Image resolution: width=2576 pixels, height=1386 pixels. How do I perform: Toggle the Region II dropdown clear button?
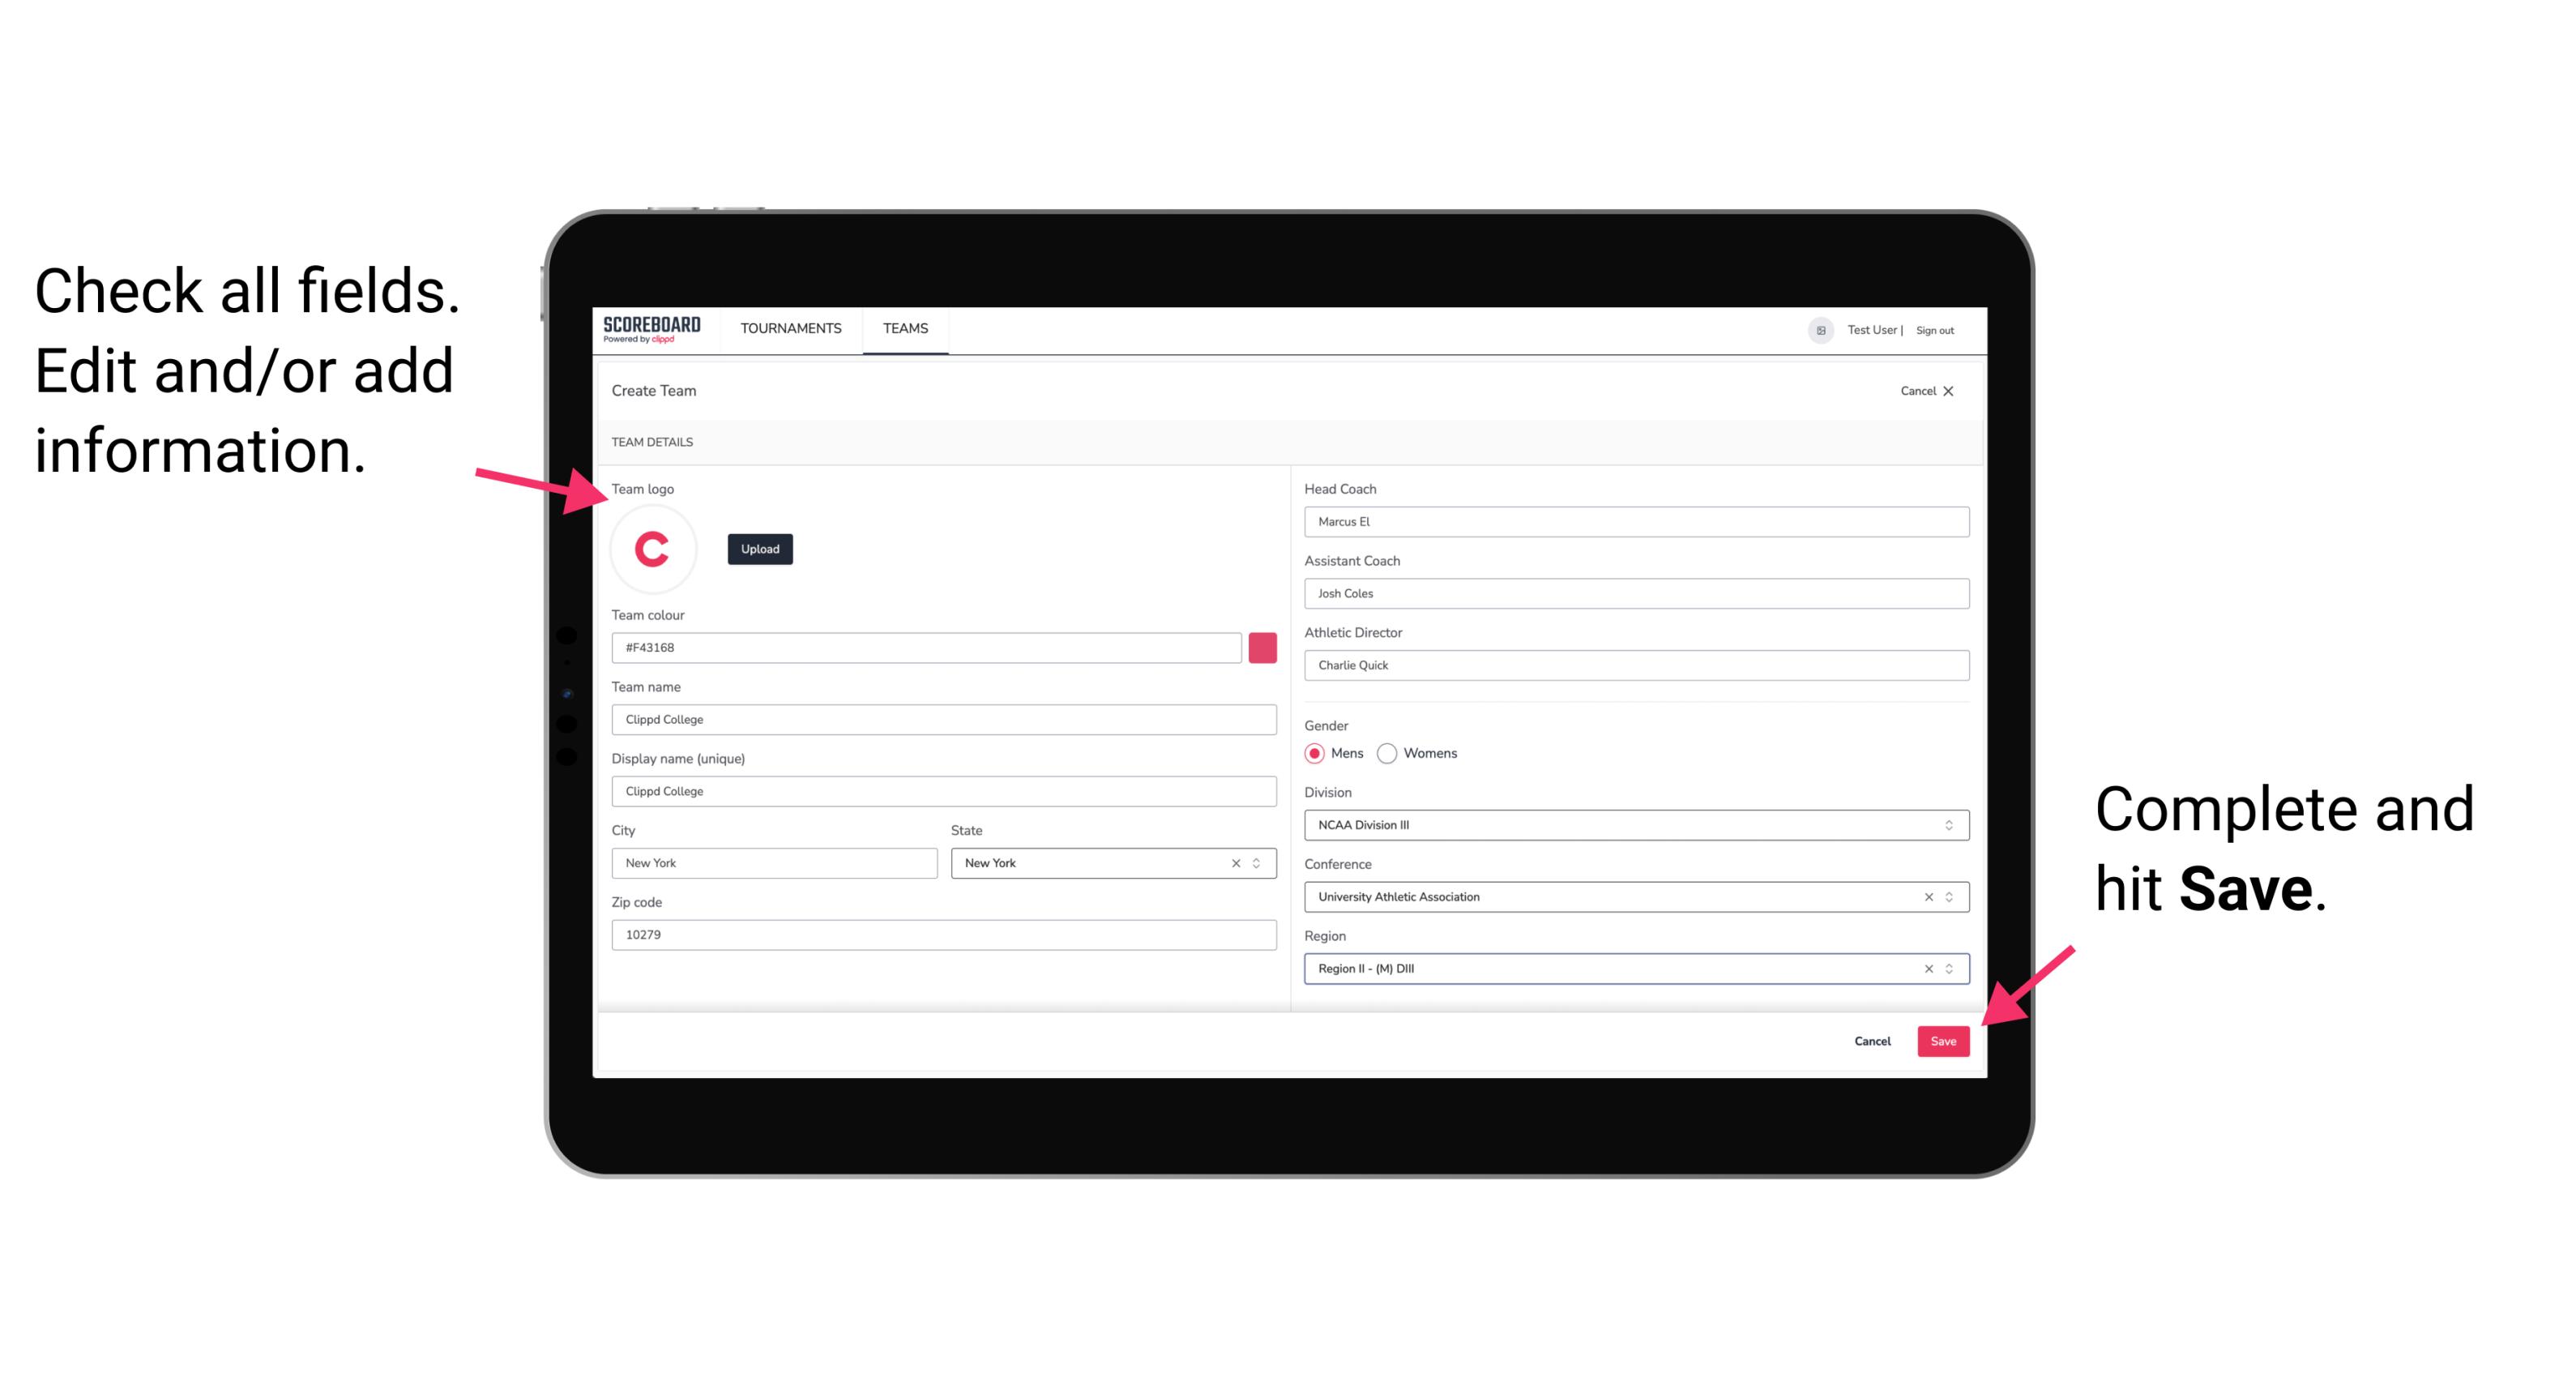(1925, 969)
